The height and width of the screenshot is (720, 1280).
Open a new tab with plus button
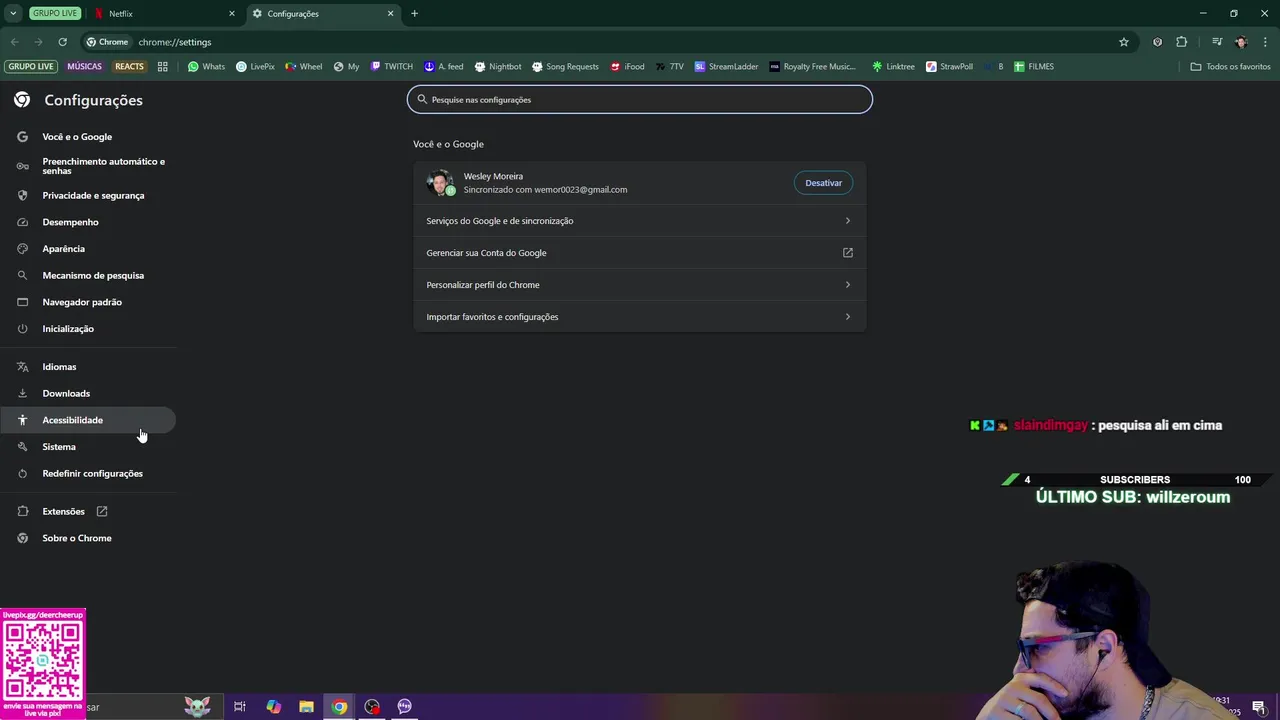tap(414, 14)
